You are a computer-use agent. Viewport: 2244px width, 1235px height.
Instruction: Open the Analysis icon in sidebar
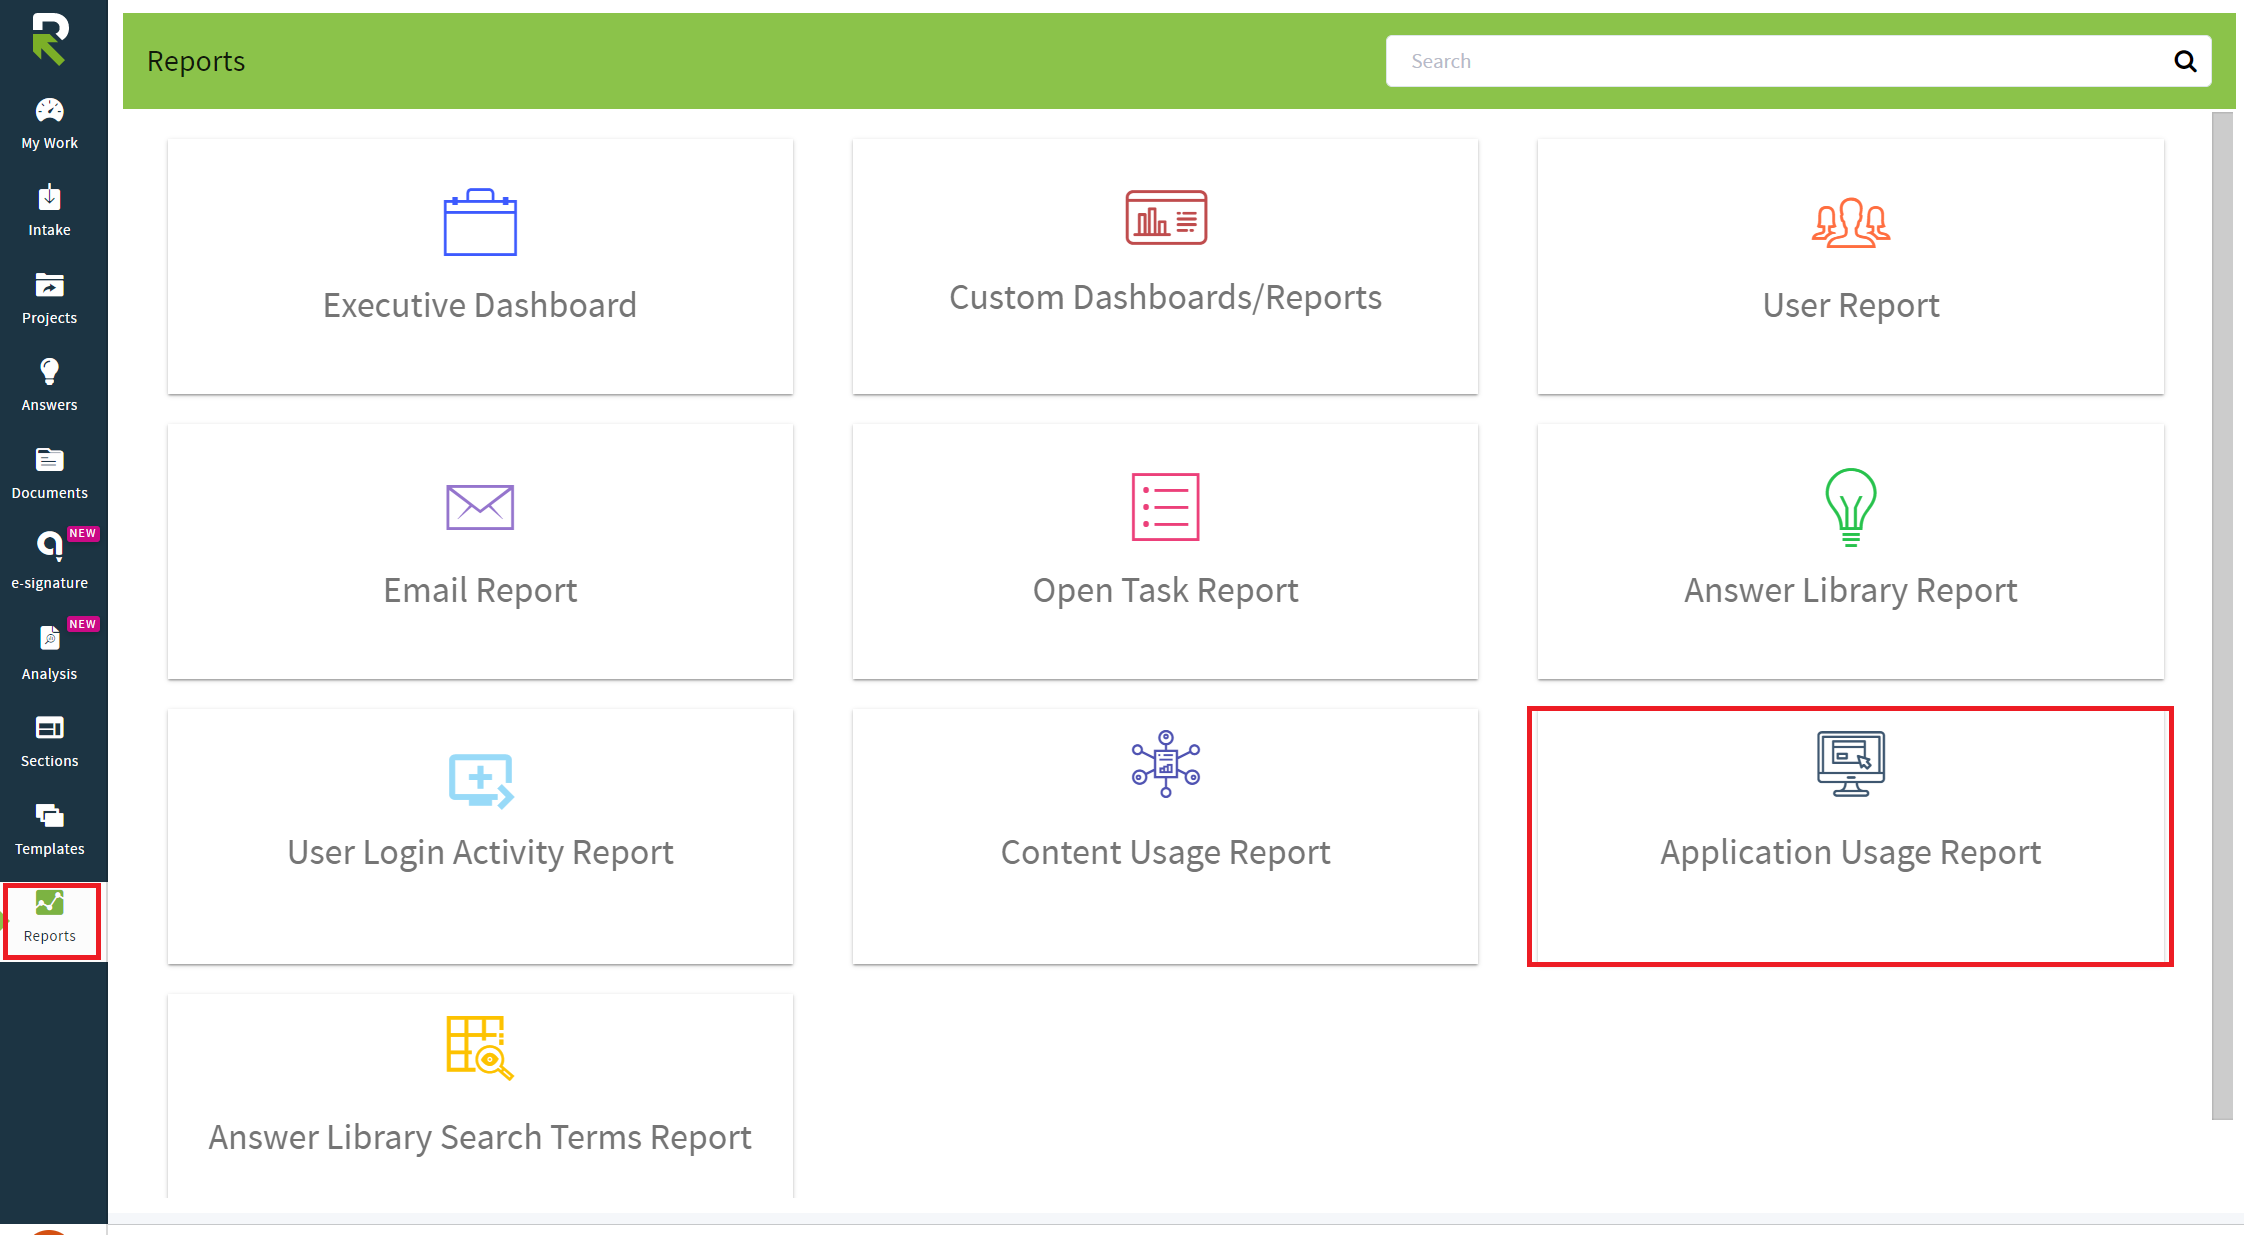click(x=50, y=638)
